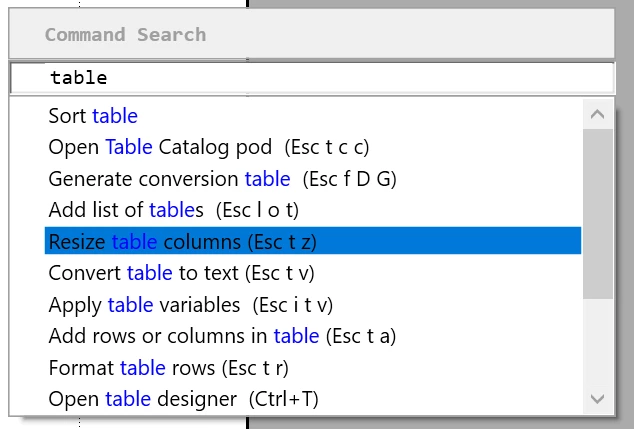Click the command list scrollbar thumb
634x429 pixels.
click(x=598, y=212)
